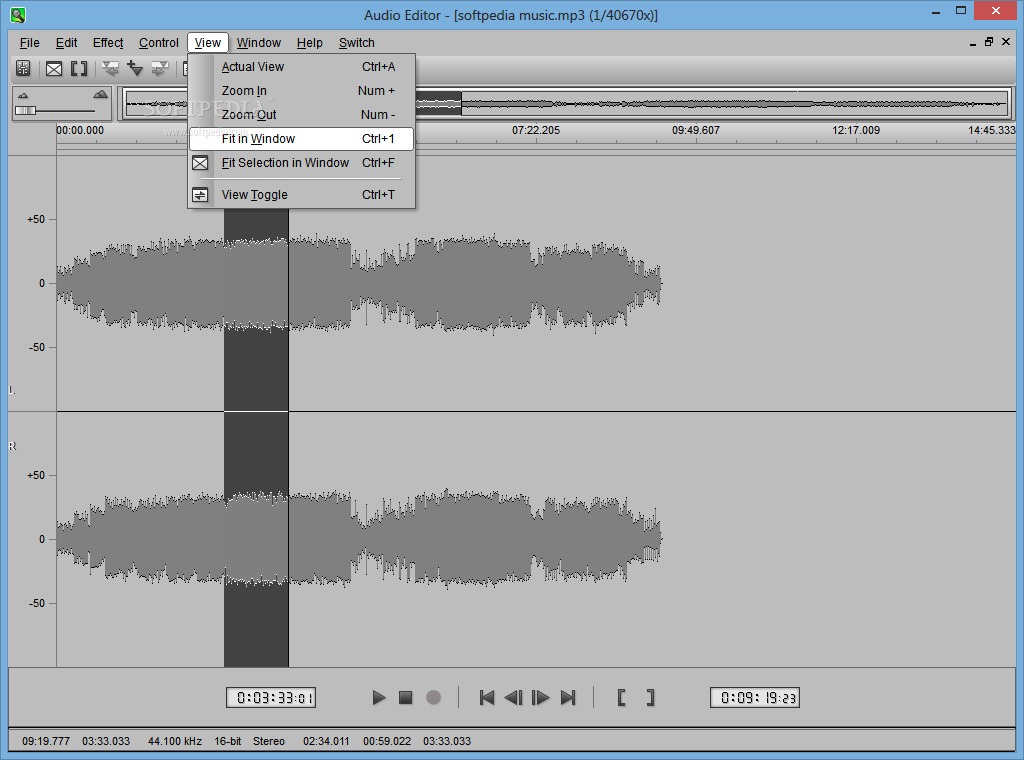1024x760 pixels.
Task: Open the File menu
Action: [29, 43]
